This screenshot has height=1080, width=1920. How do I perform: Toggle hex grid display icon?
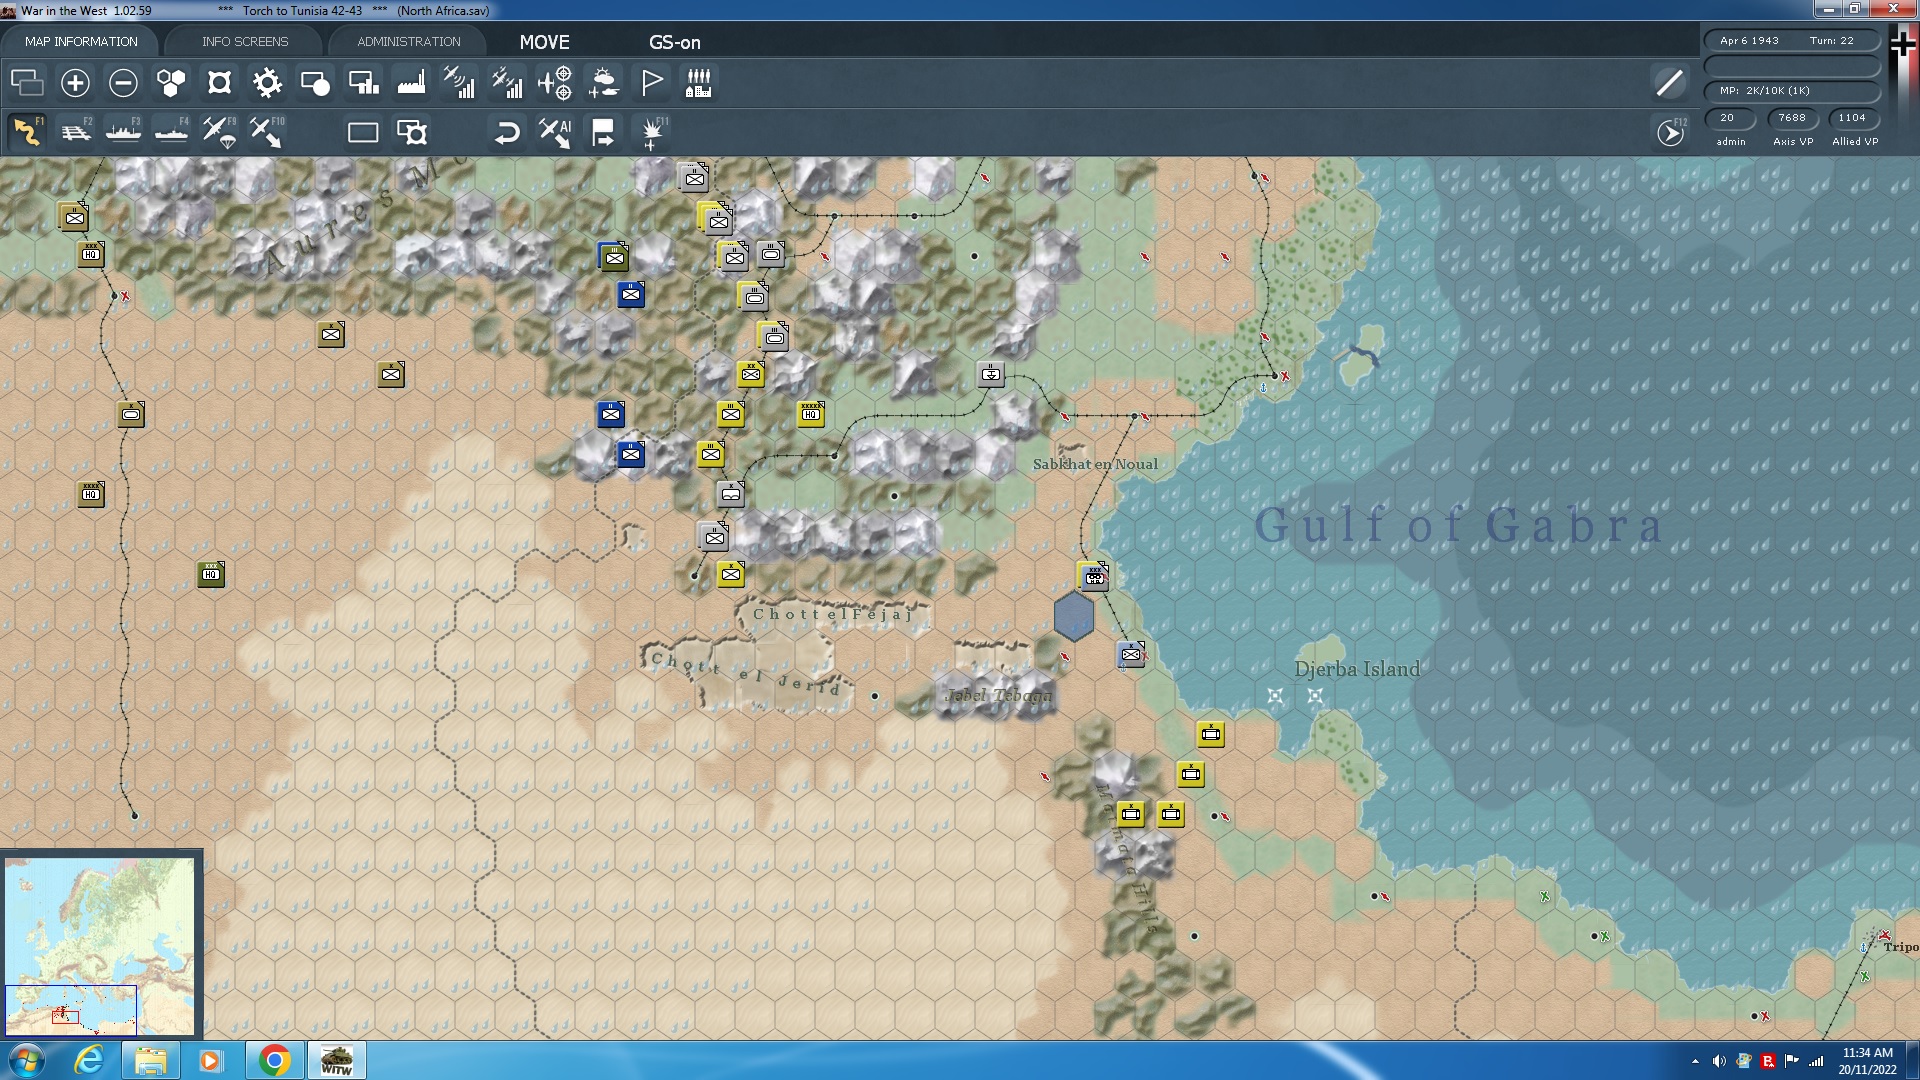point(171,83)
